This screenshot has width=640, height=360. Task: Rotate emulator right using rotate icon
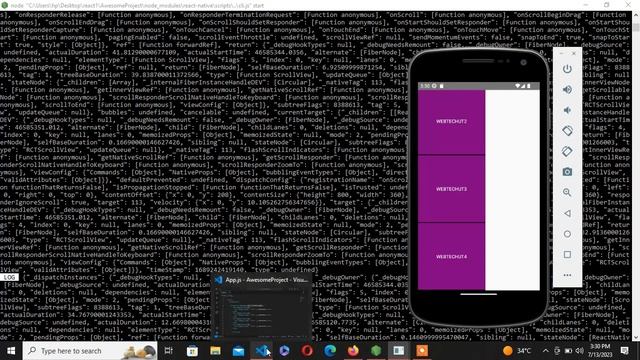567,151
